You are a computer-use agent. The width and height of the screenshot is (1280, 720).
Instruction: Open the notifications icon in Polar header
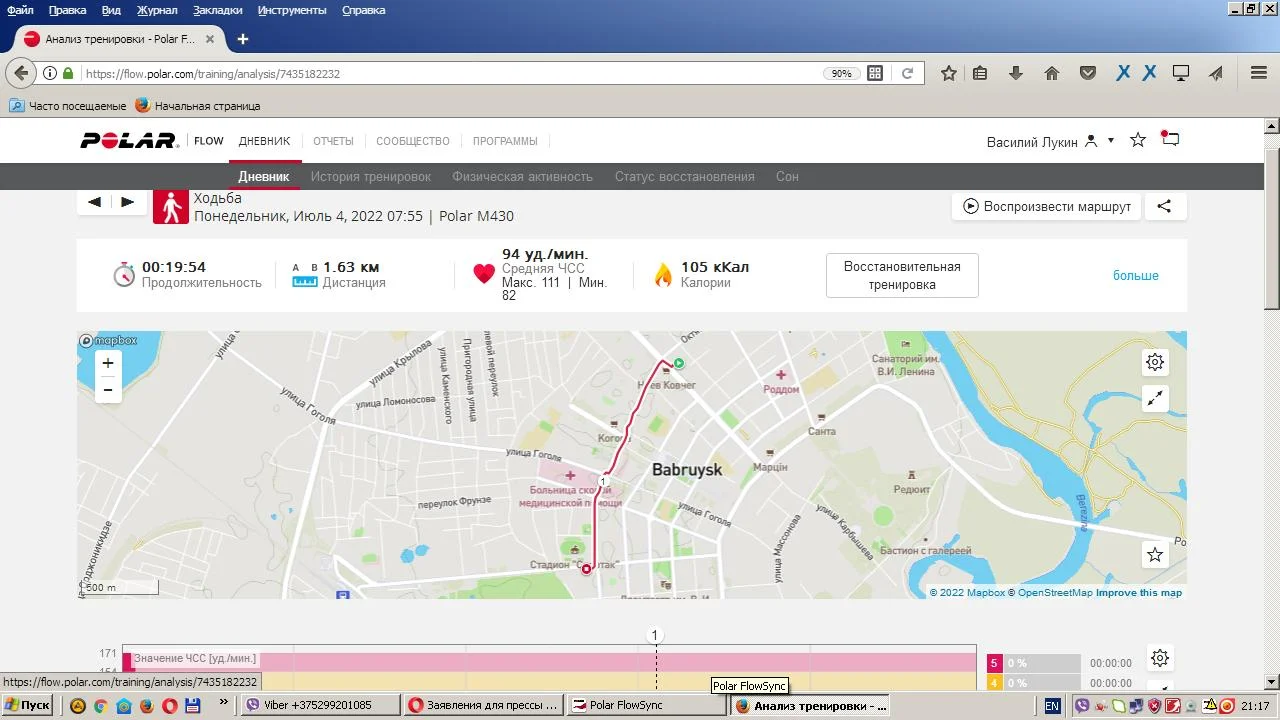[1170, 140]
